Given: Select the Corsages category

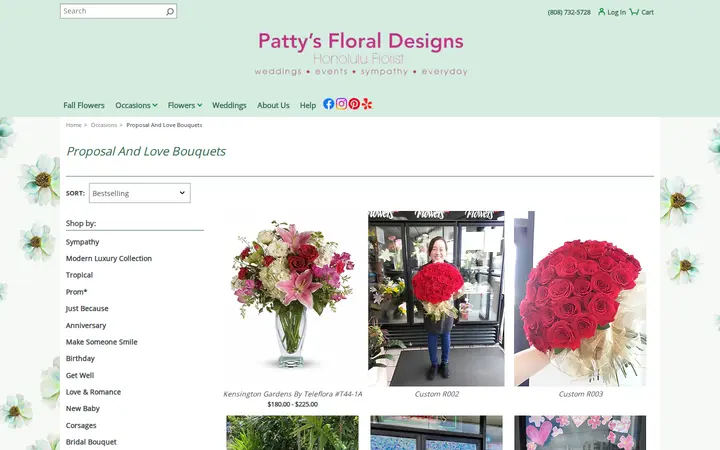Looking at the screenshot, I should (81, 426).
